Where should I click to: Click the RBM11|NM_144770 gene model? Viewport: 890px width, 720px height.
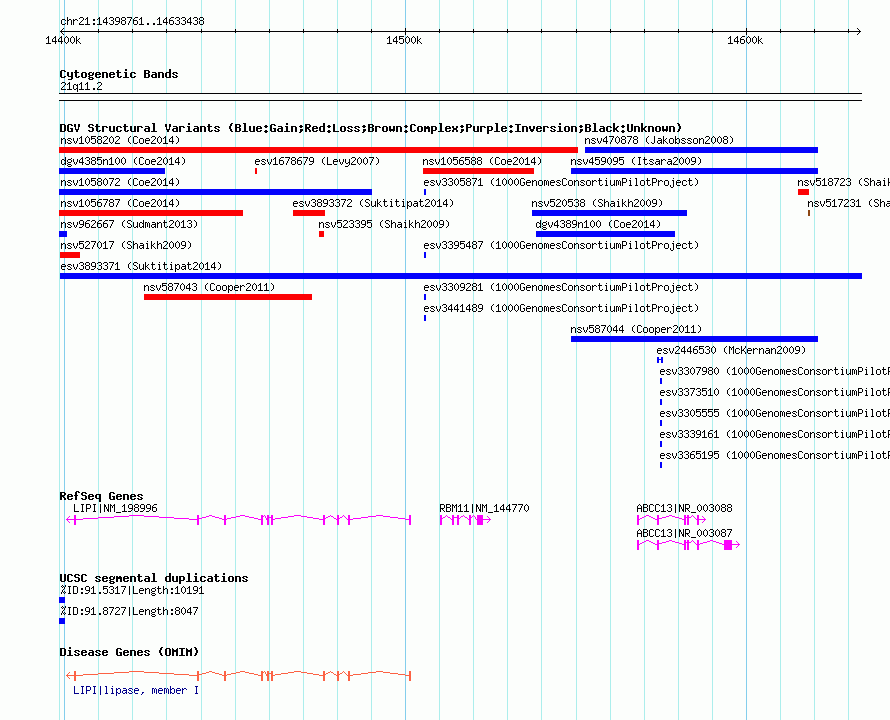(465, 520)
